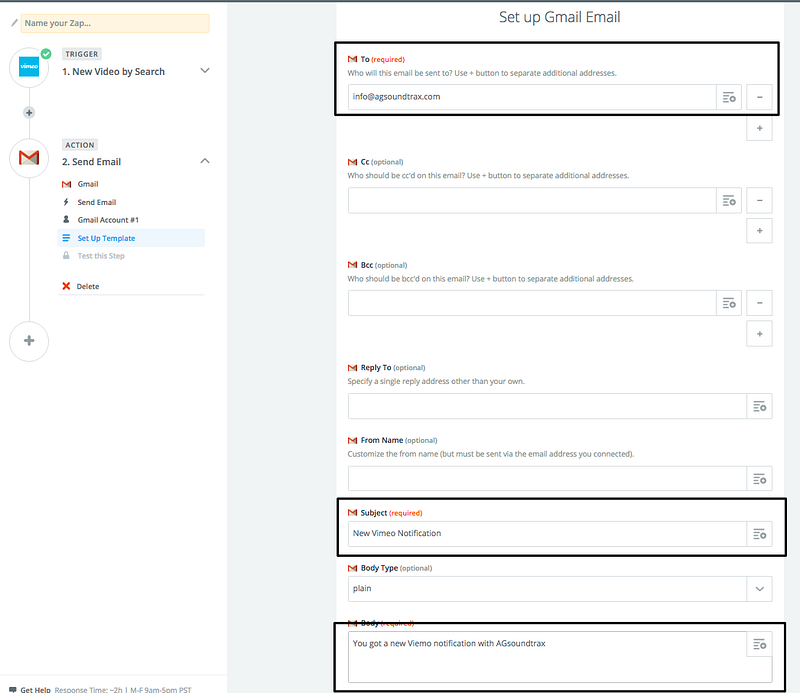Click the red X delete icon
800x693 pixels.
pyautogui.click(x=66, y=286)
